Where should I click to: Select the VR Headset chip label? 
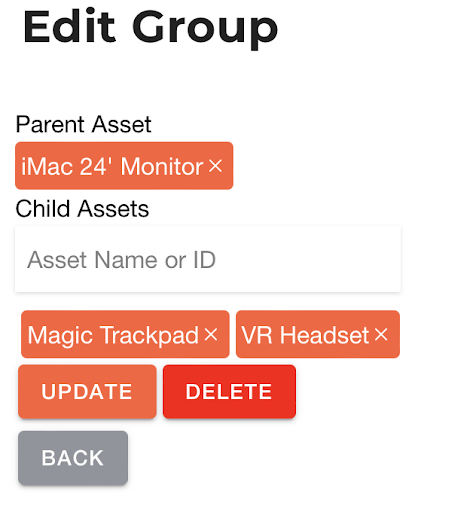click(x=305, y=335)
